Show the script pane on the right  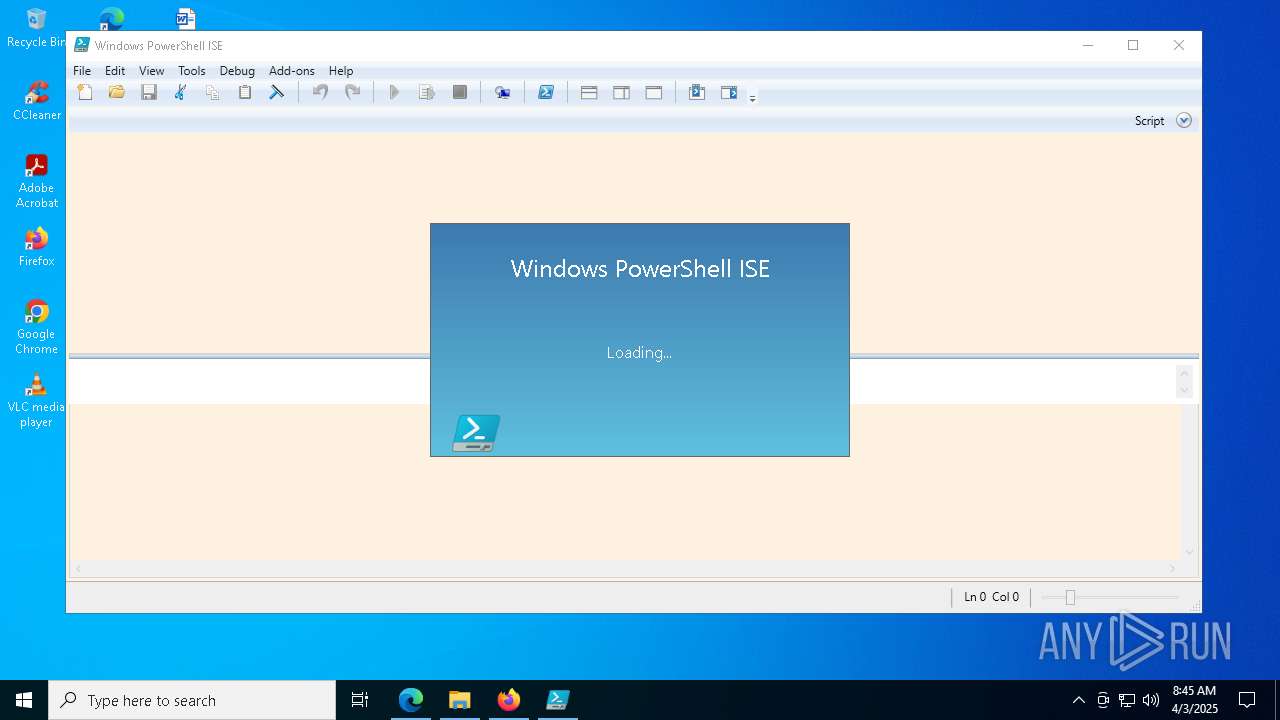(621, 93)
